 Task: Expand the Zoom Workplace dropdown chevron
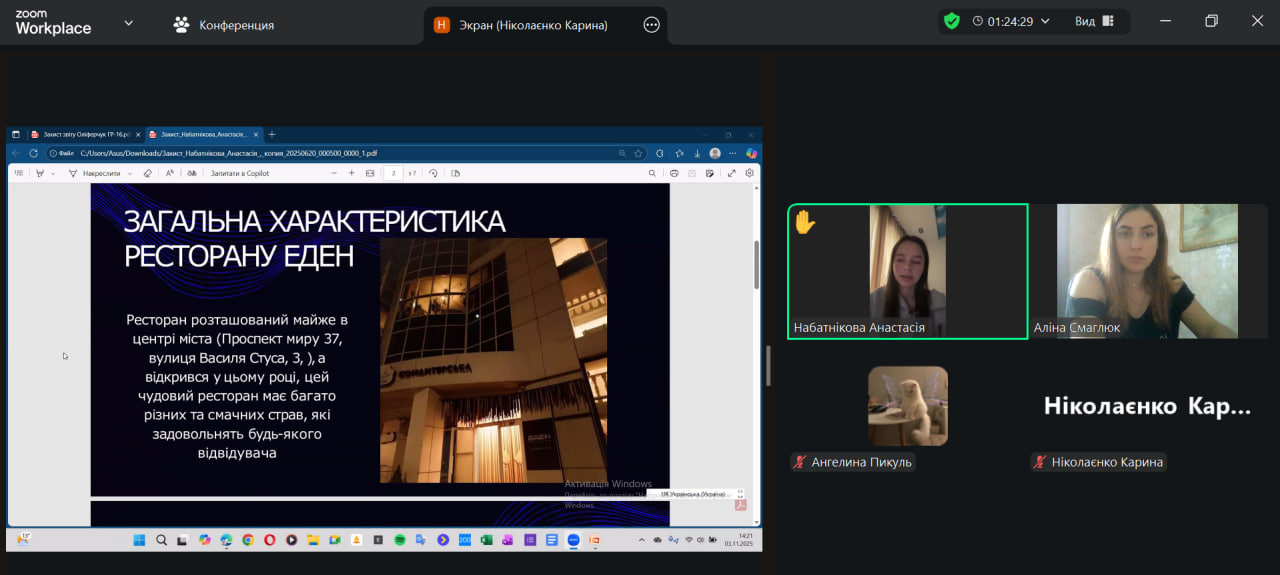[x=128, y=23]
